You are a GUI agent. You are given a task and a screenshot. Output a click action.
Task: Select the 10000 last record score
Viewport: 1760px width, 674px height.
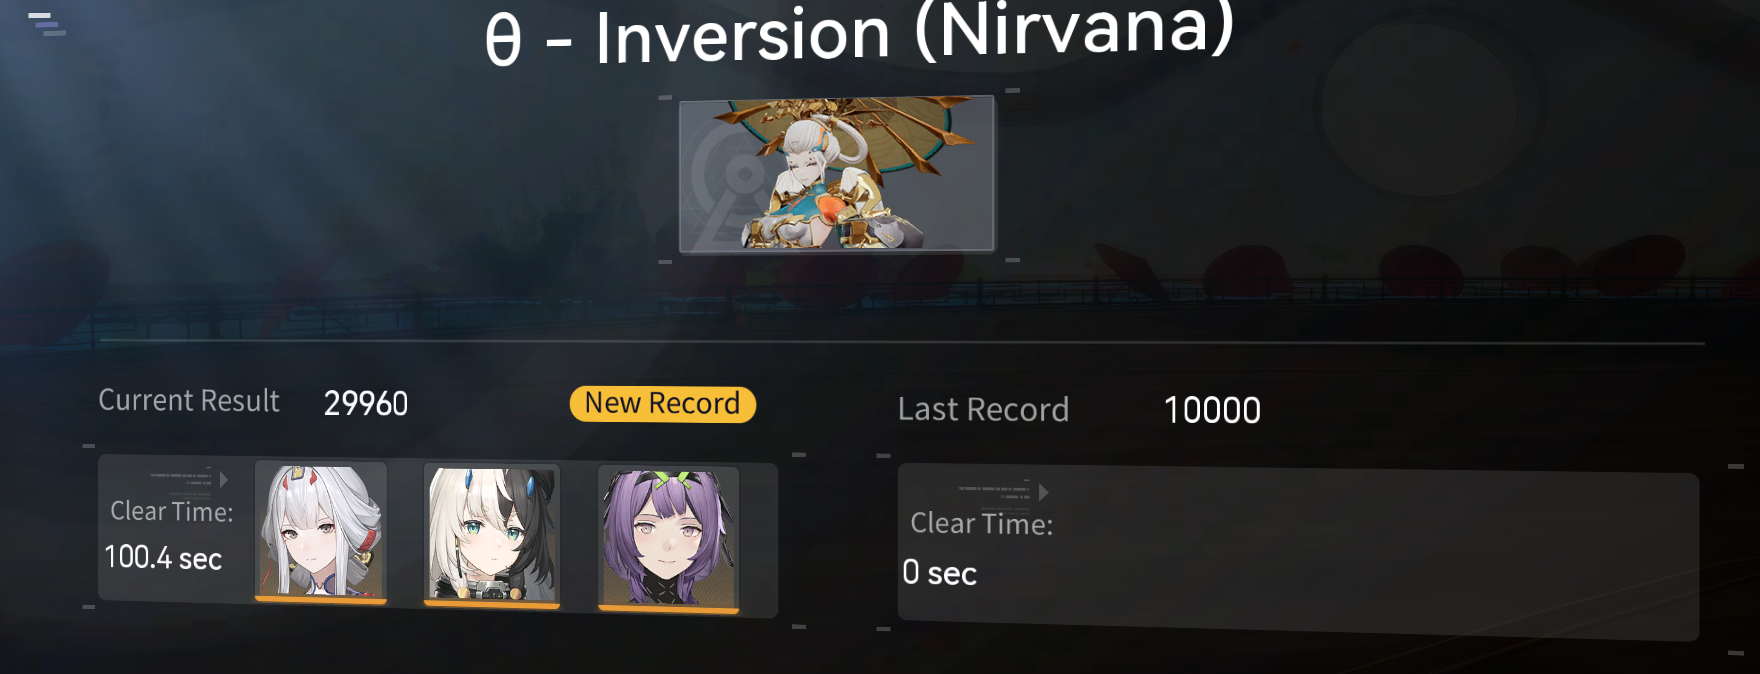1212,411
